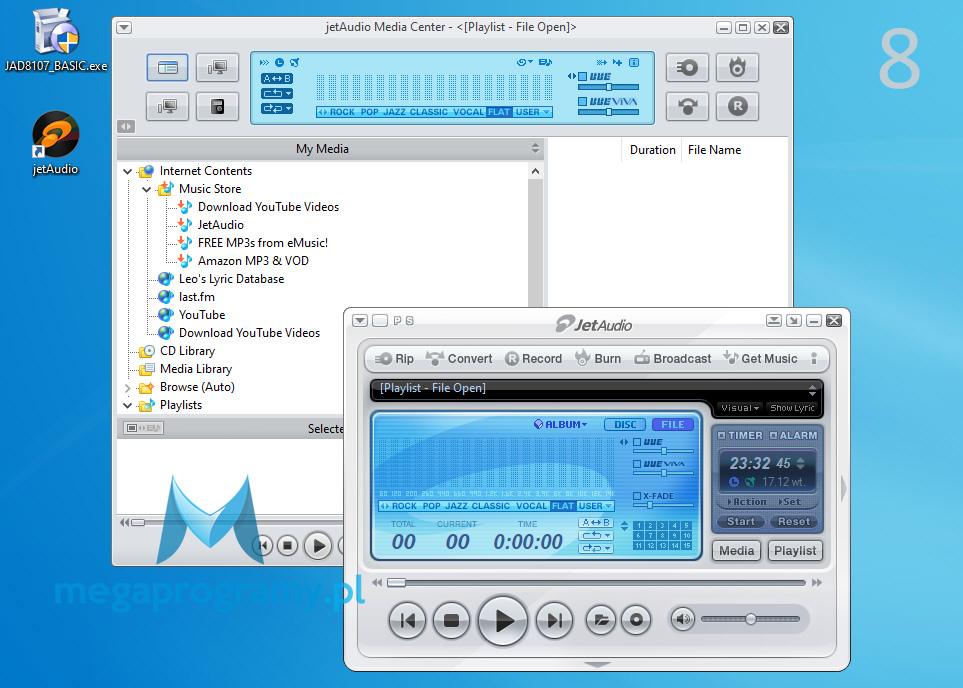Click the first view mode icon in Media Center

coord(167,67)
